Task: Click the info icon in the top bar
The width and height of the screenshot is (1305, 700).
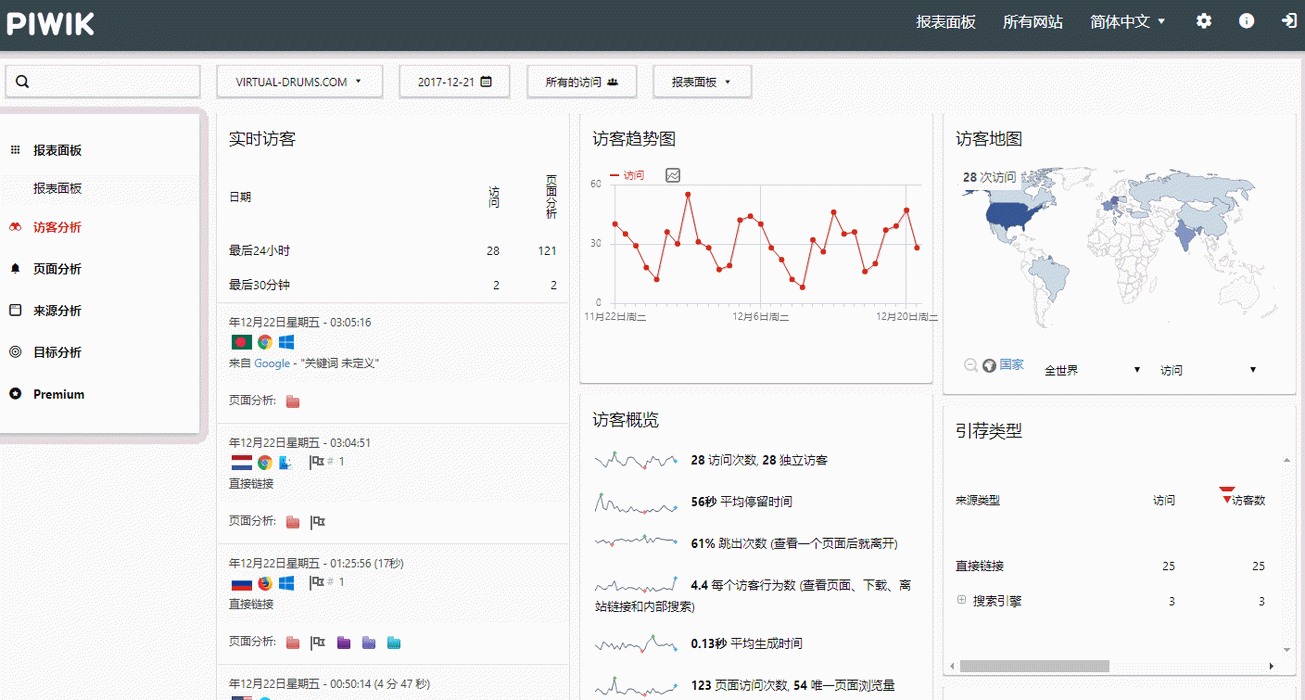Action: pyautogui.click(x=1246, y=21)
